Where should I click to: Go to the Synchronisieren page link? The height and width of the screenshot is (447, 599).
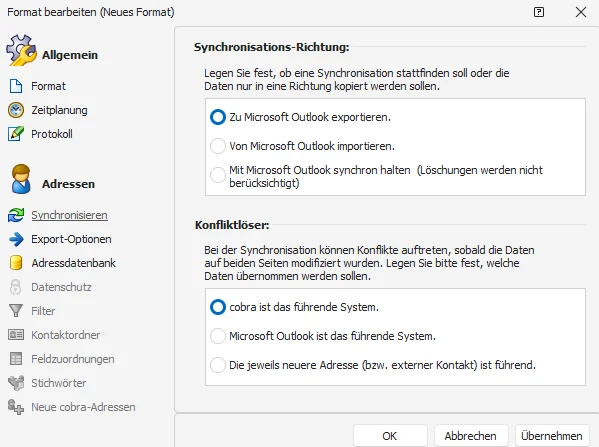point(69,215)
